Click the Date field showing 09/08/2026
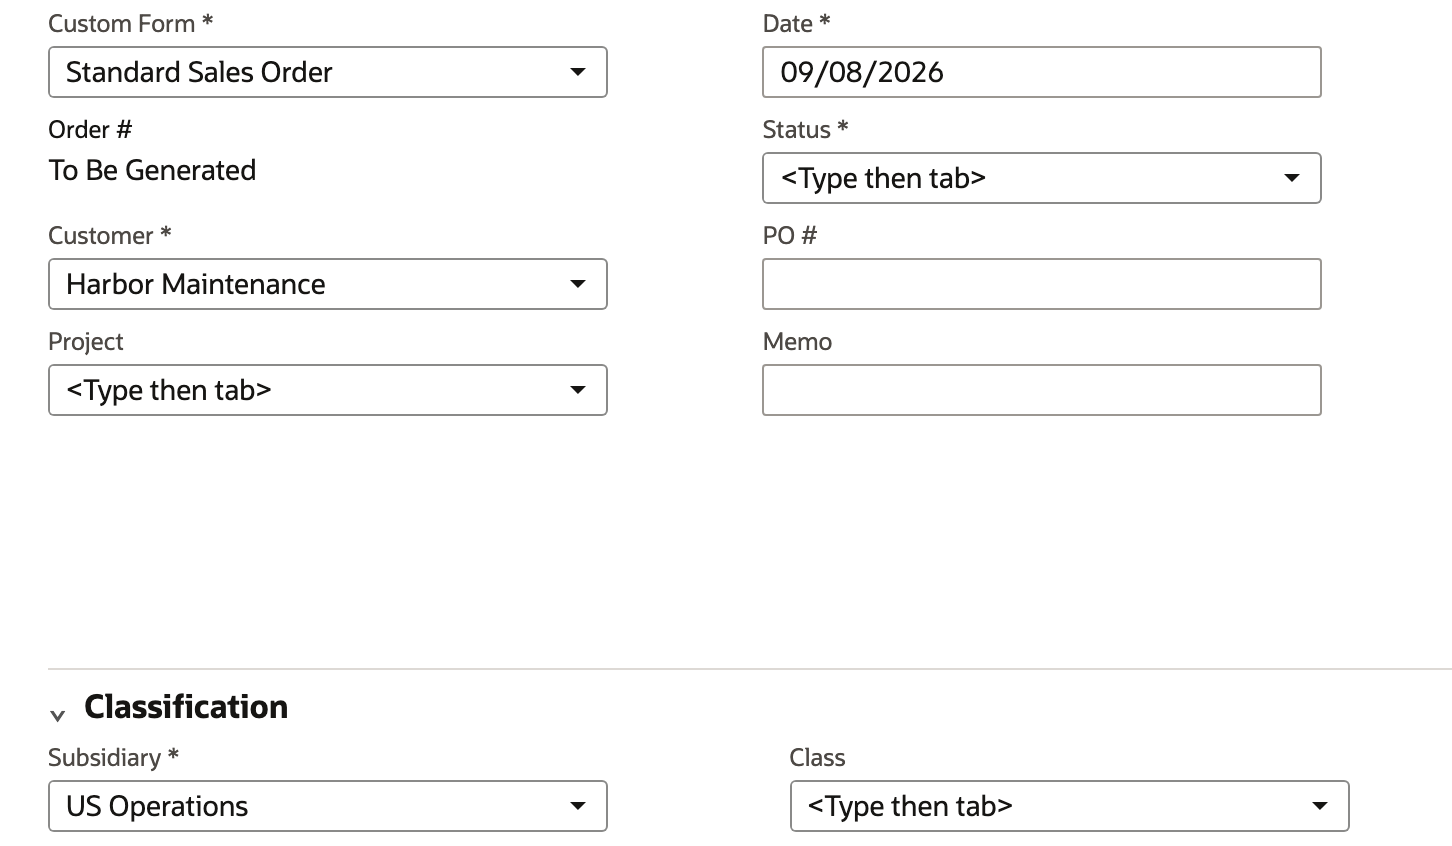 [1041, 72]
